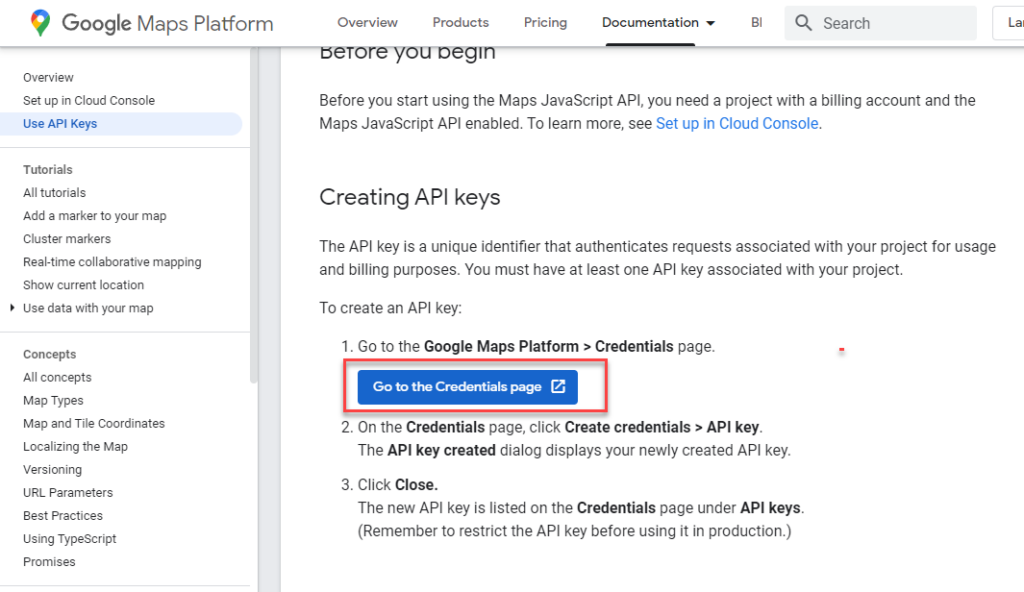Click the search magnifier icon
This screenshot has height=592, width=1024.
pos(803,22)
